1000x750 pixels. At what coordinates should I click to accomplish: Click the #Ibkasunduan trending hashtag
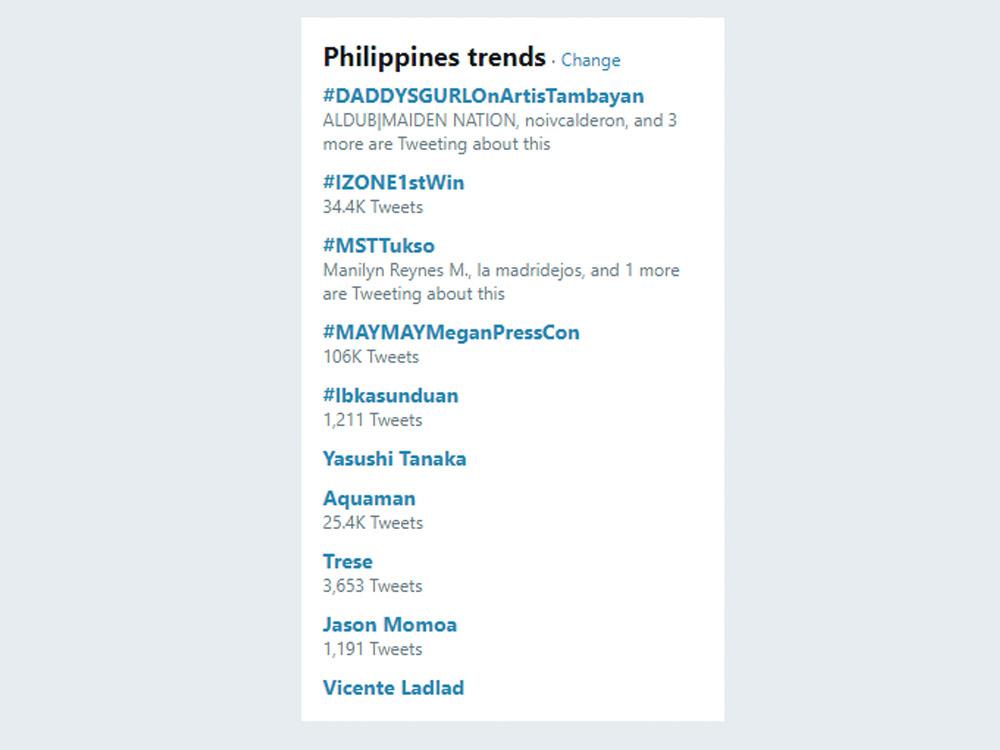(x=390, y=396)
